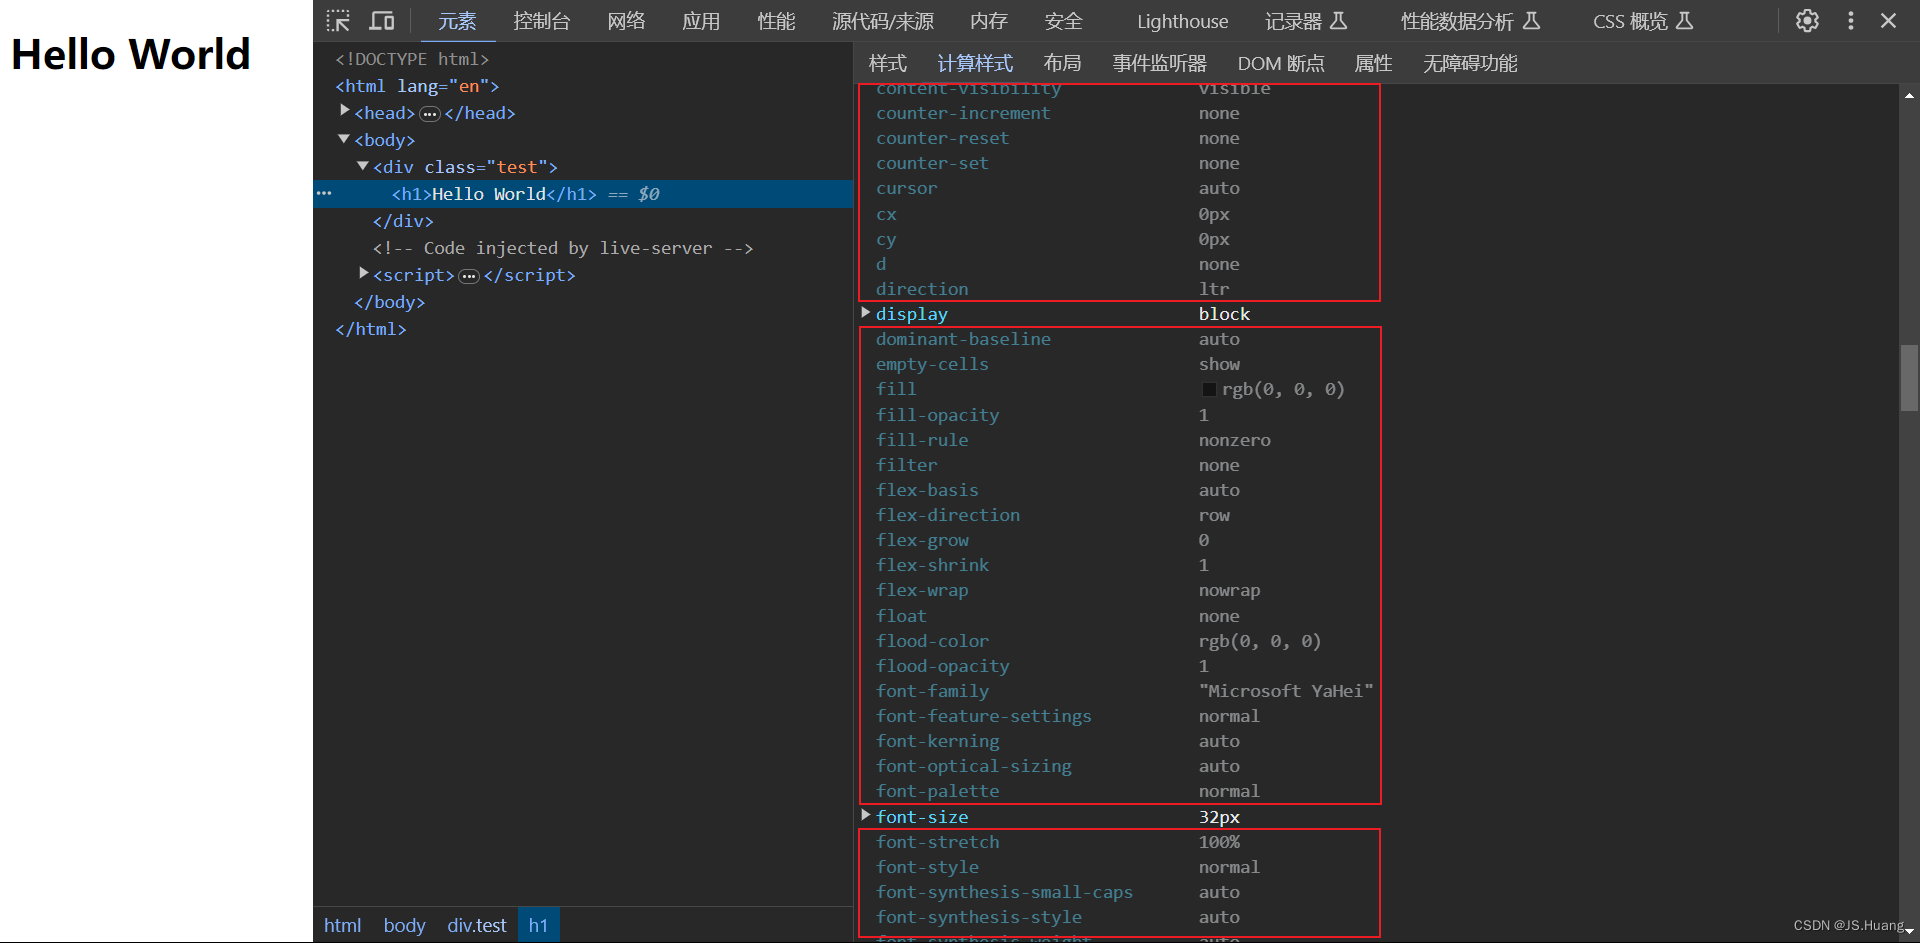Viewport: 1920px width, 943px height.
Task: Click the Hello World heading on the page
Action: tap(131, 54)
